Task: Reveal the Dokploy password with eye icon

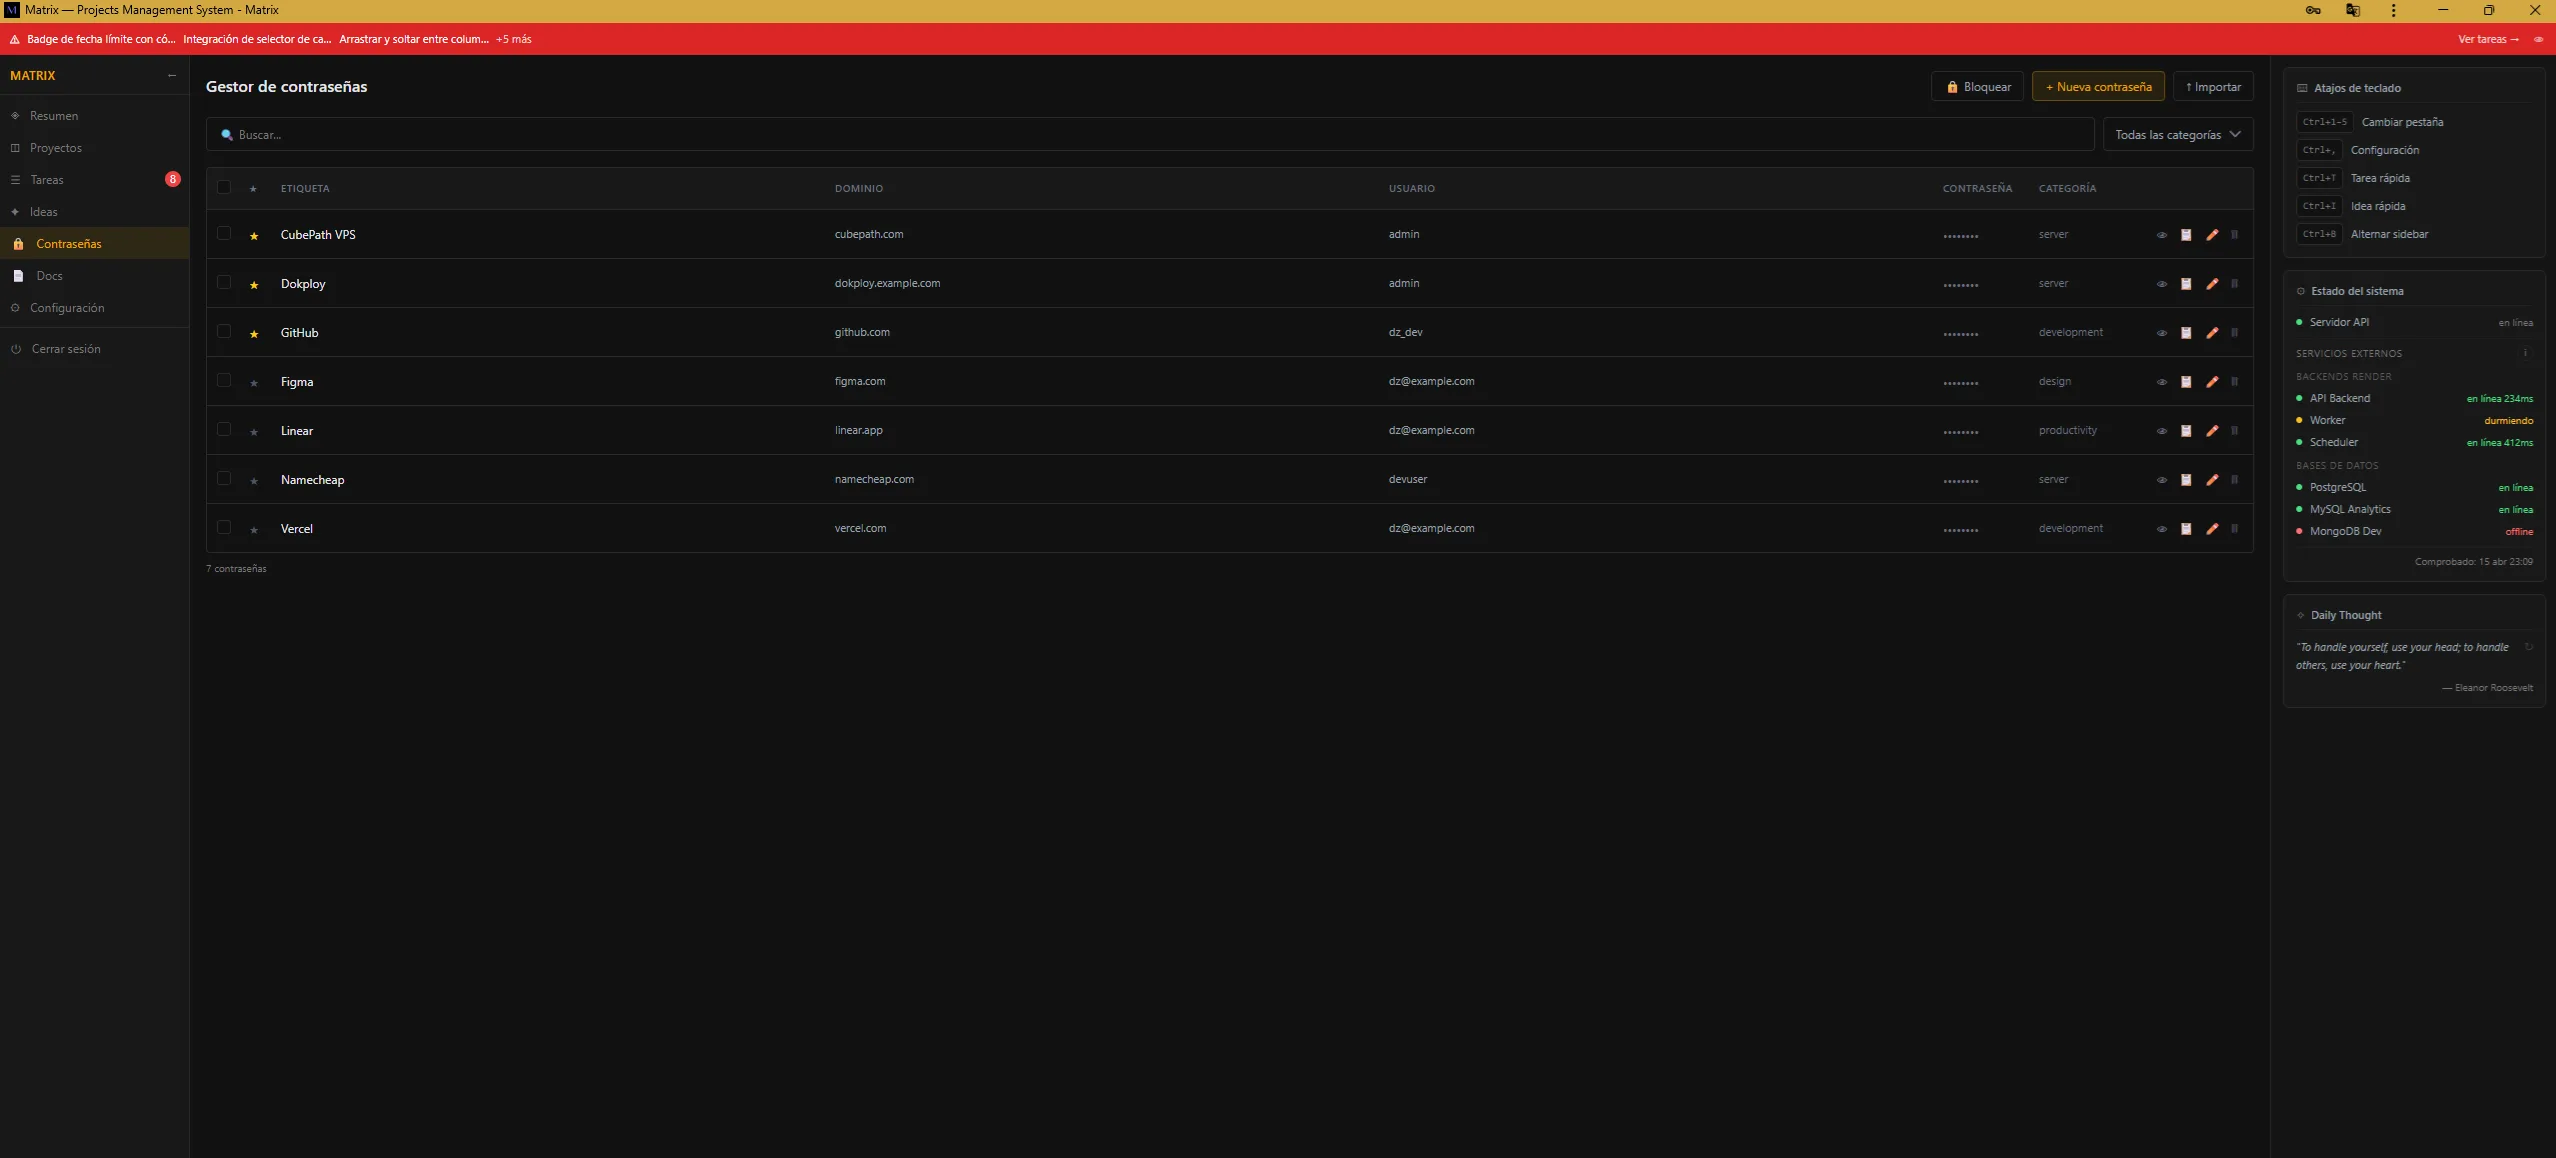Action: click(x=2161, y=284)
